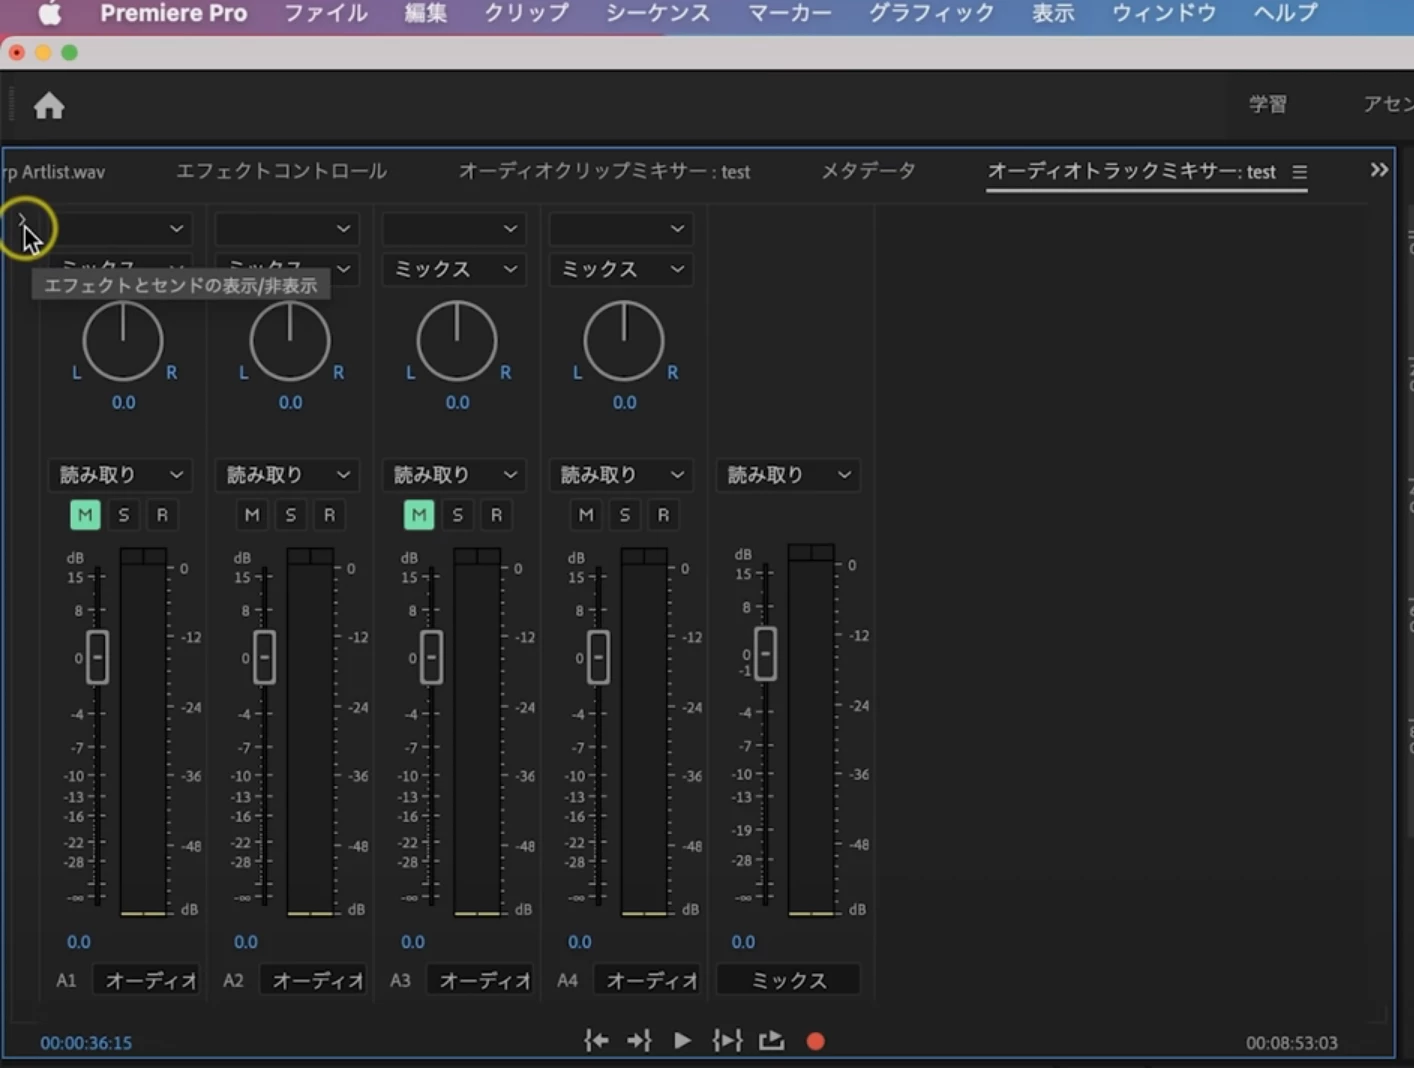Click current timecode 00:00:36:15

point(86,1043)
